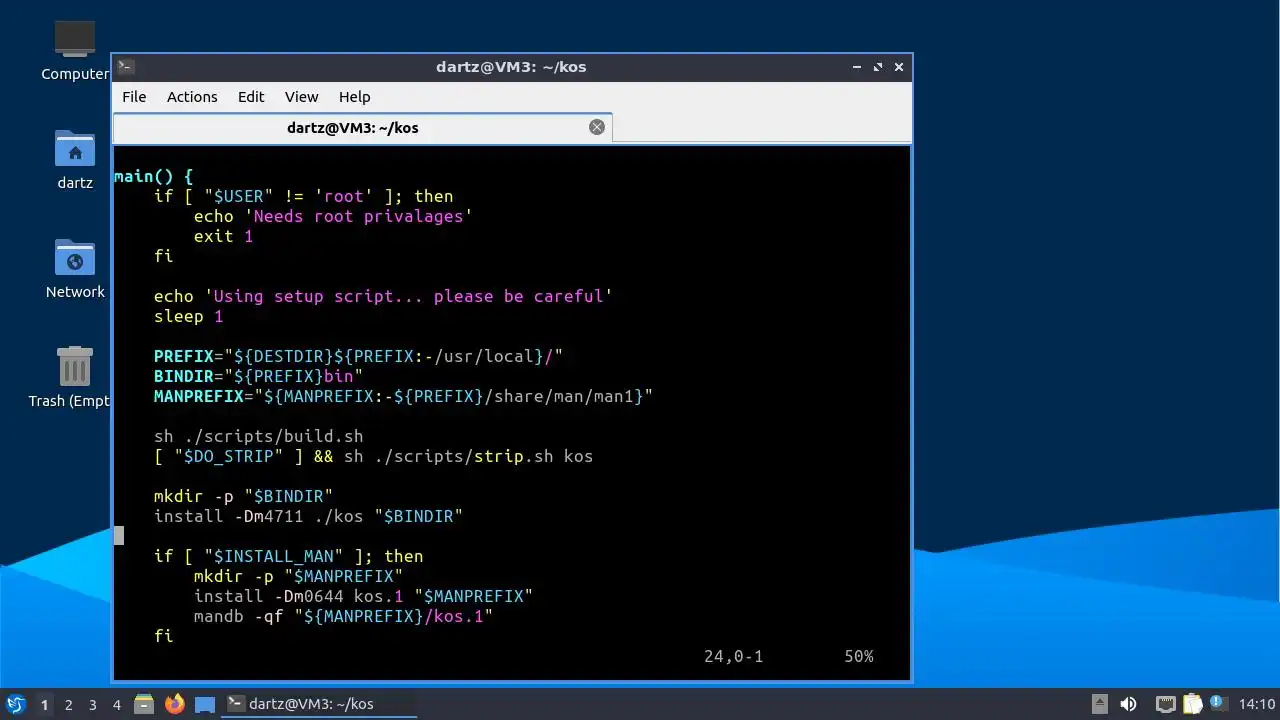Open the File menu in terminal

pyautogui.click(x=134, y=97)
